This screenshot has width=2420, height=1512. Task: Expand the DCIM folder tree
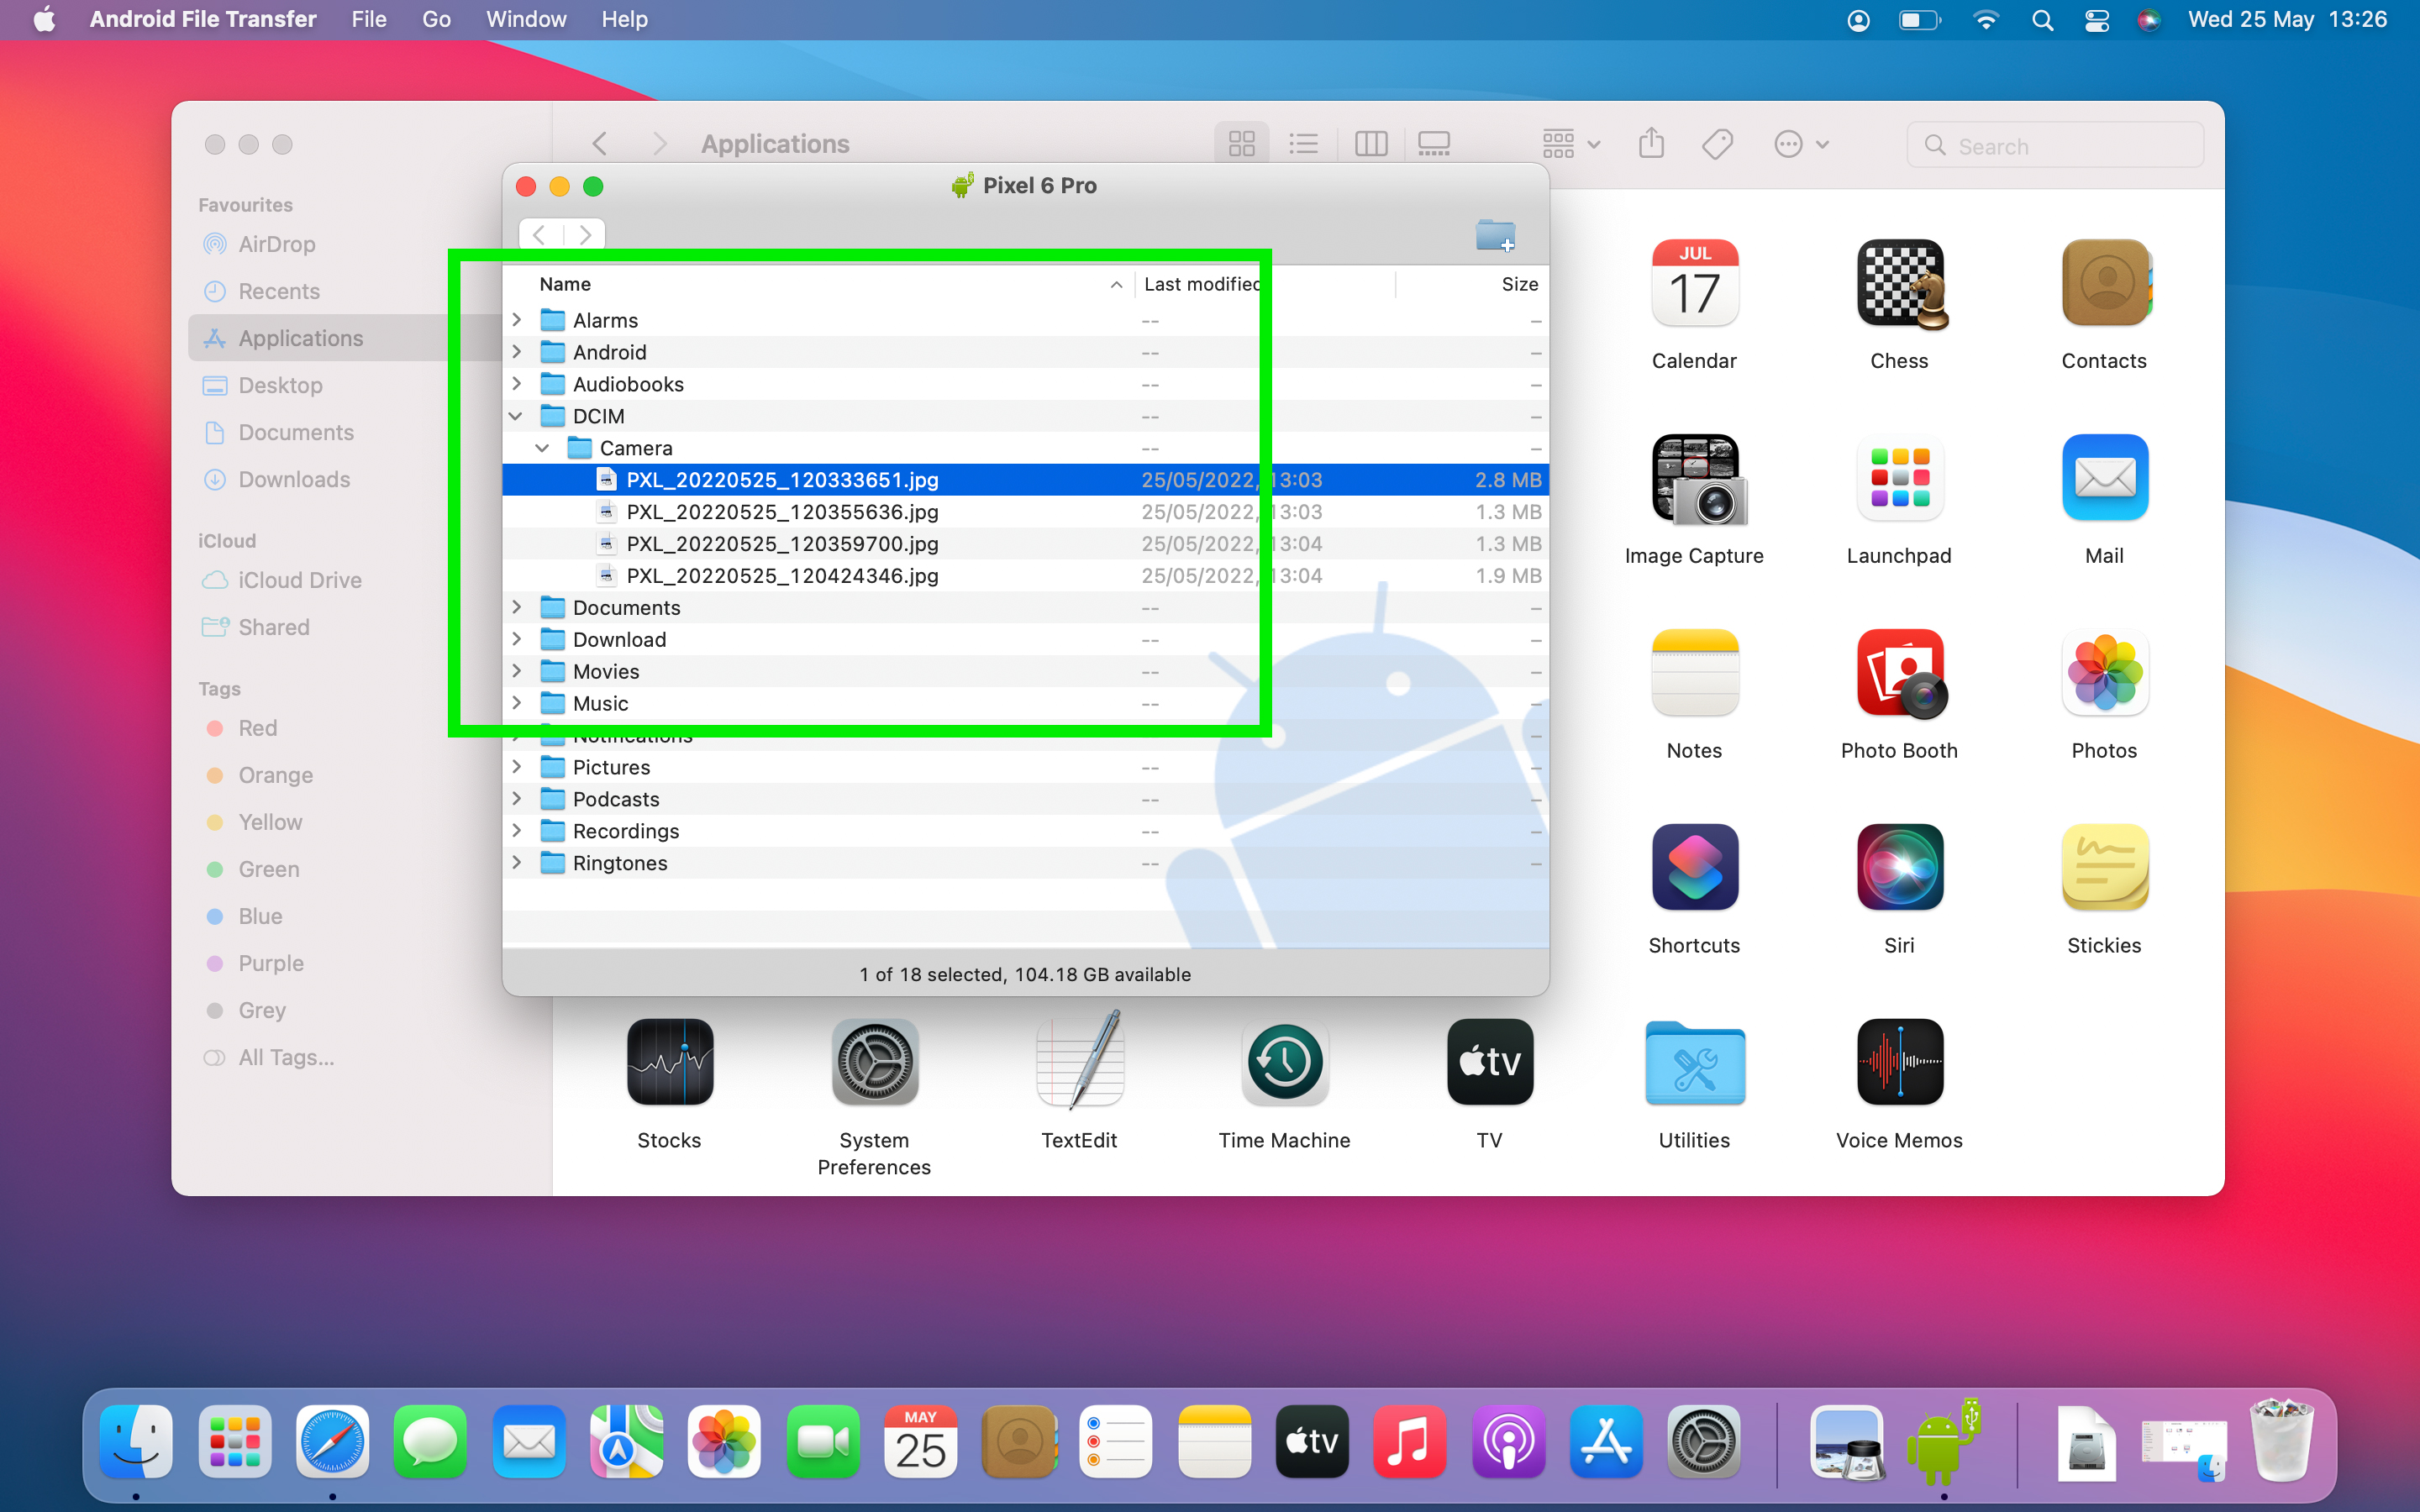tap(518, 415)
